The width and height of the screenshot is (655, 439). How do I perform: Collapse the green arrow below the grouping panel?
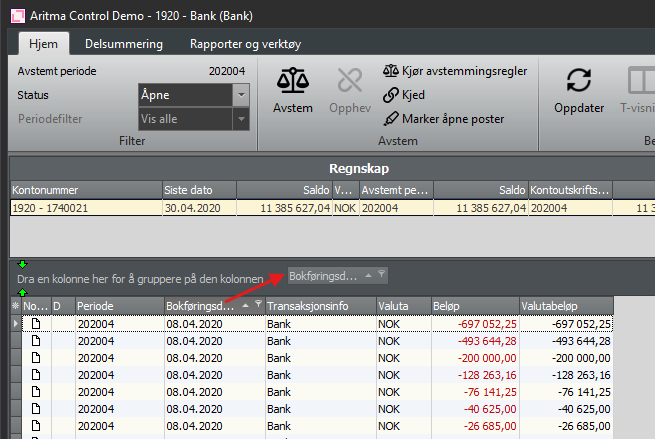click(22, 292)
